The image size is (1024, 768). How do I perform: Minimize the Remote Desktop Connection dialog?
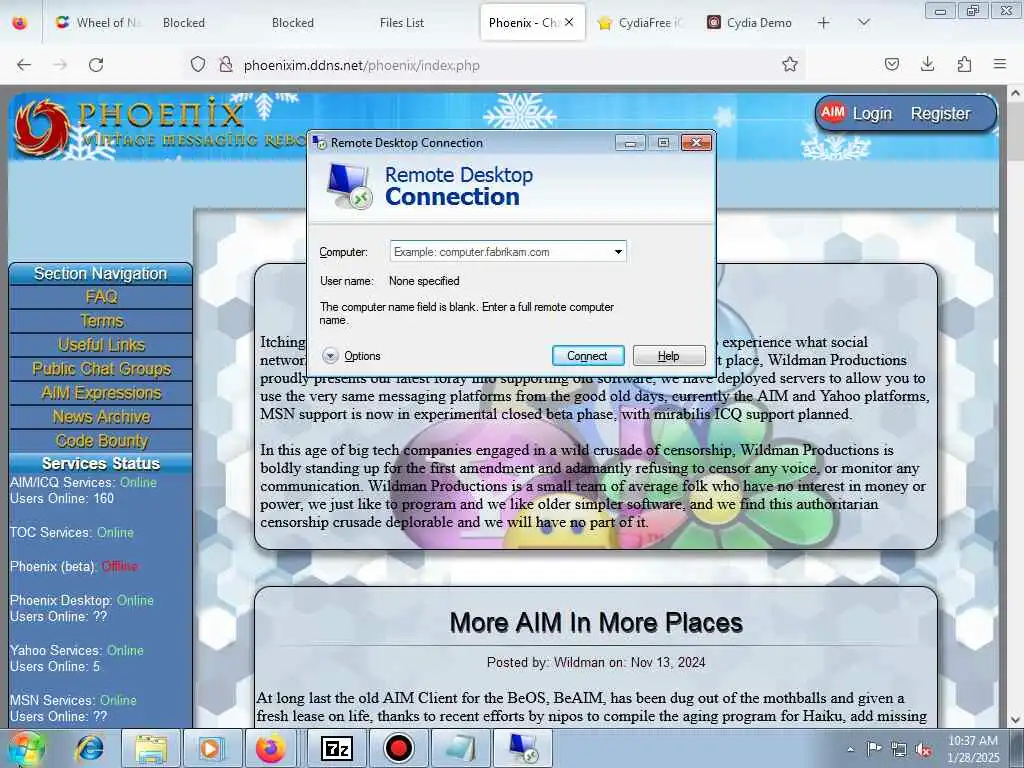pos(630,142)
